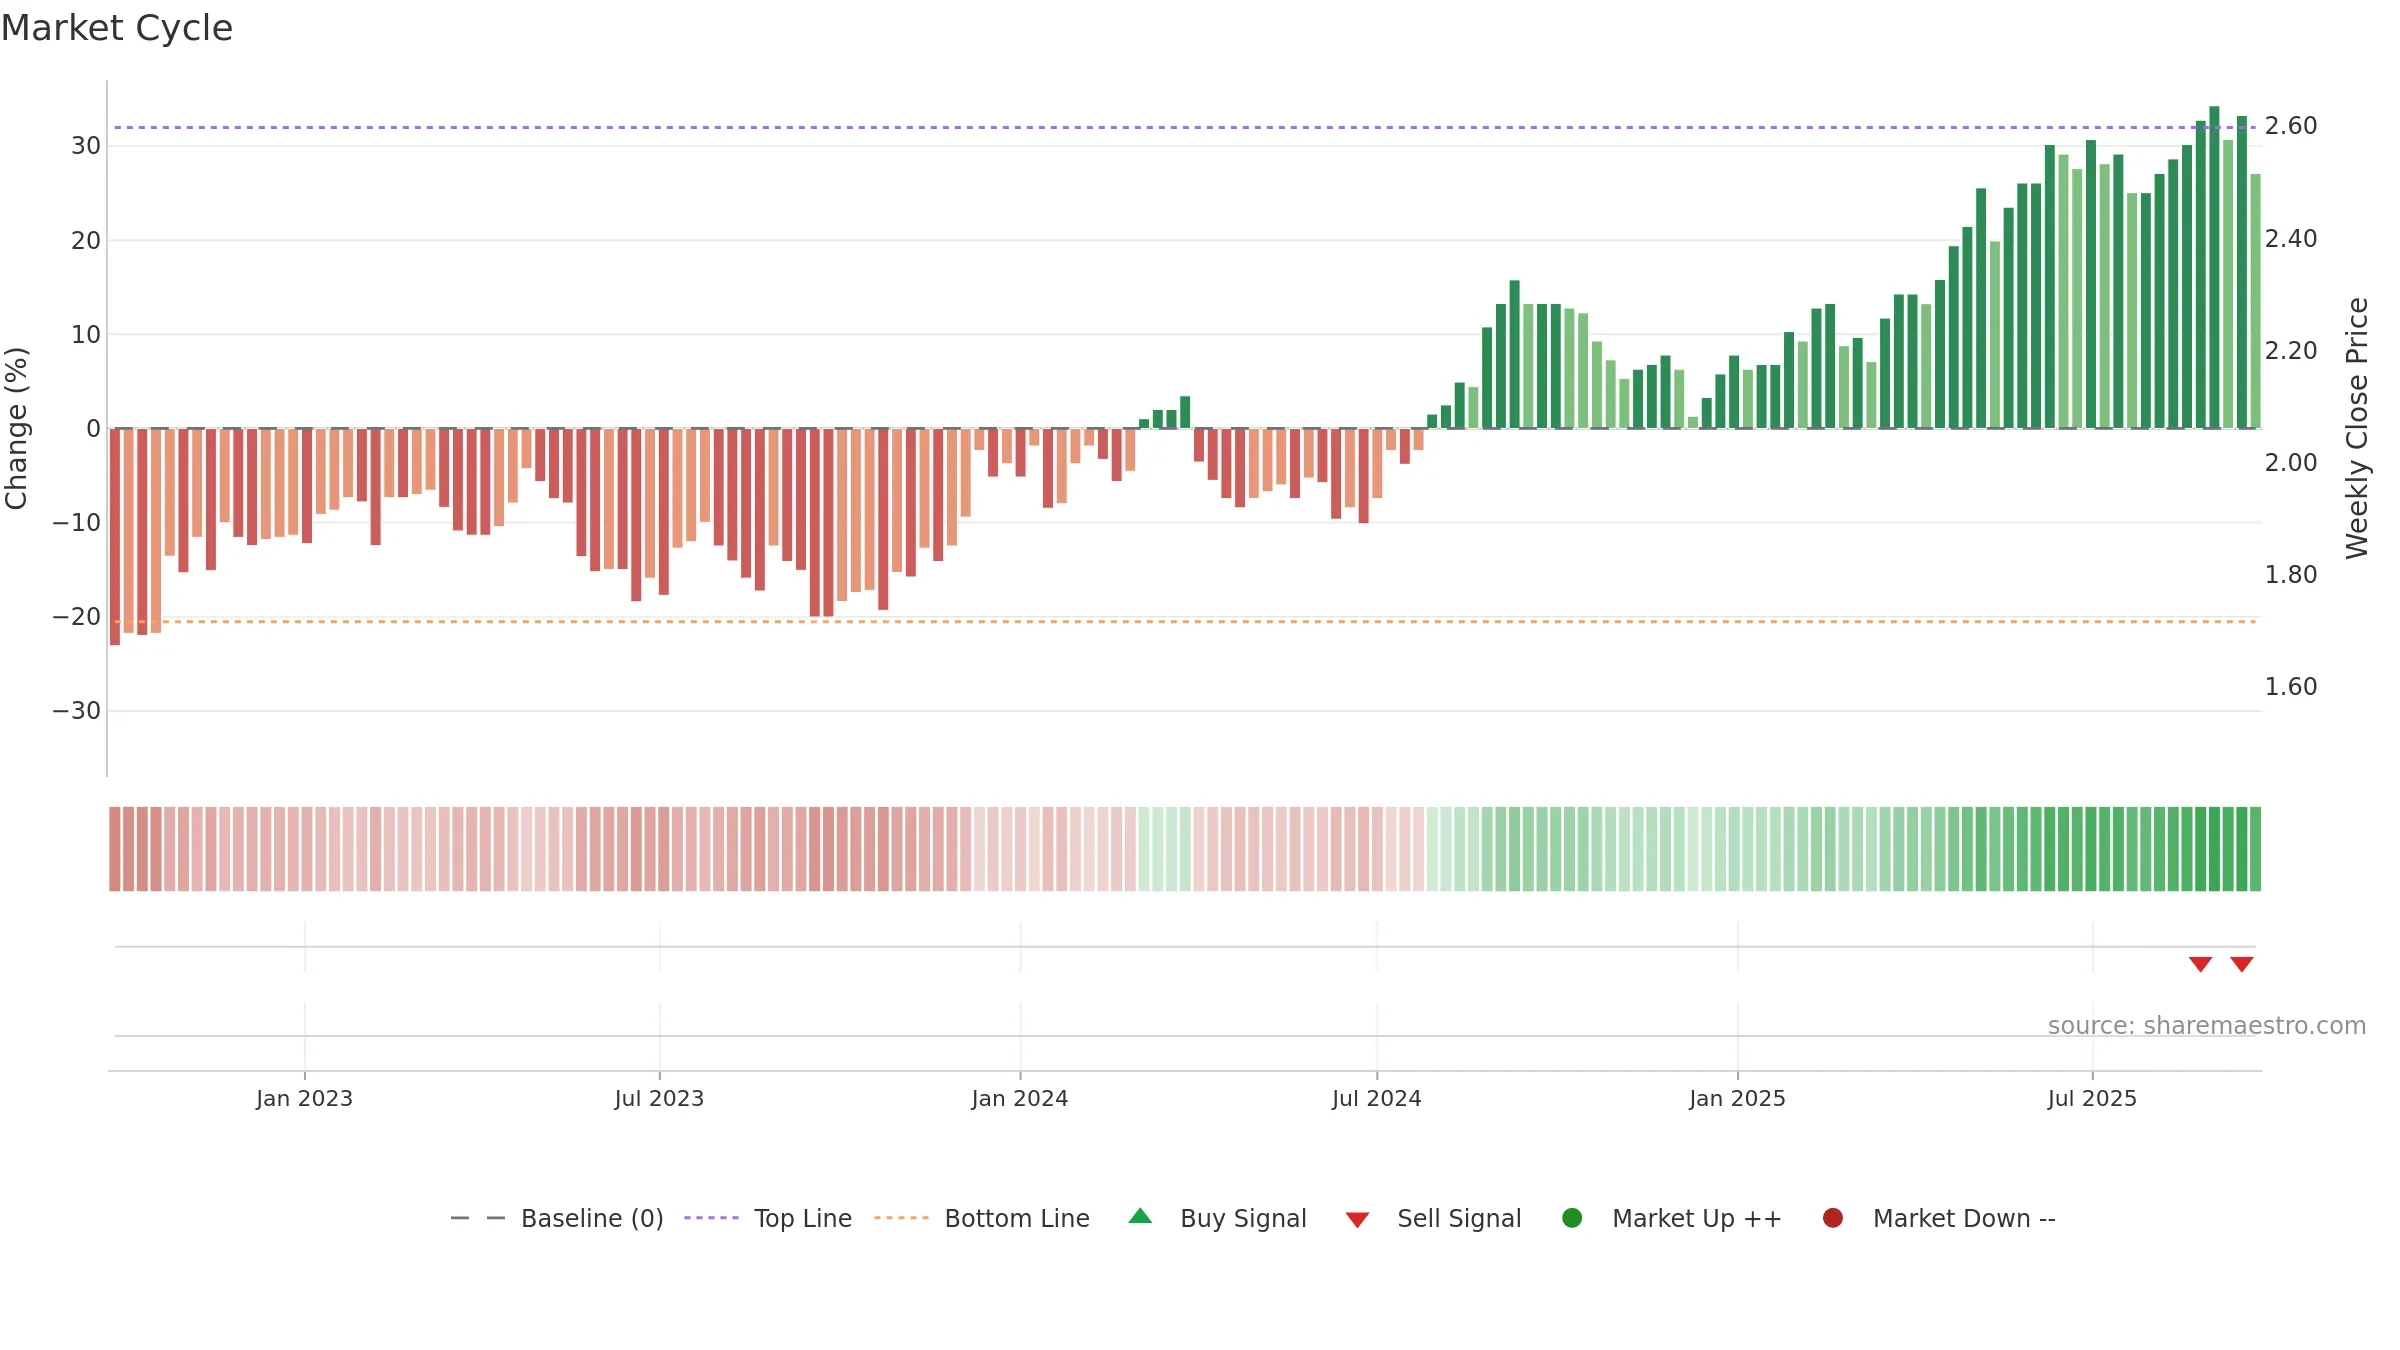The height and width of the screenshot is (1350, 2400).
Task: Click the Jan 2024 axis label
Action: point(1020,1099)
